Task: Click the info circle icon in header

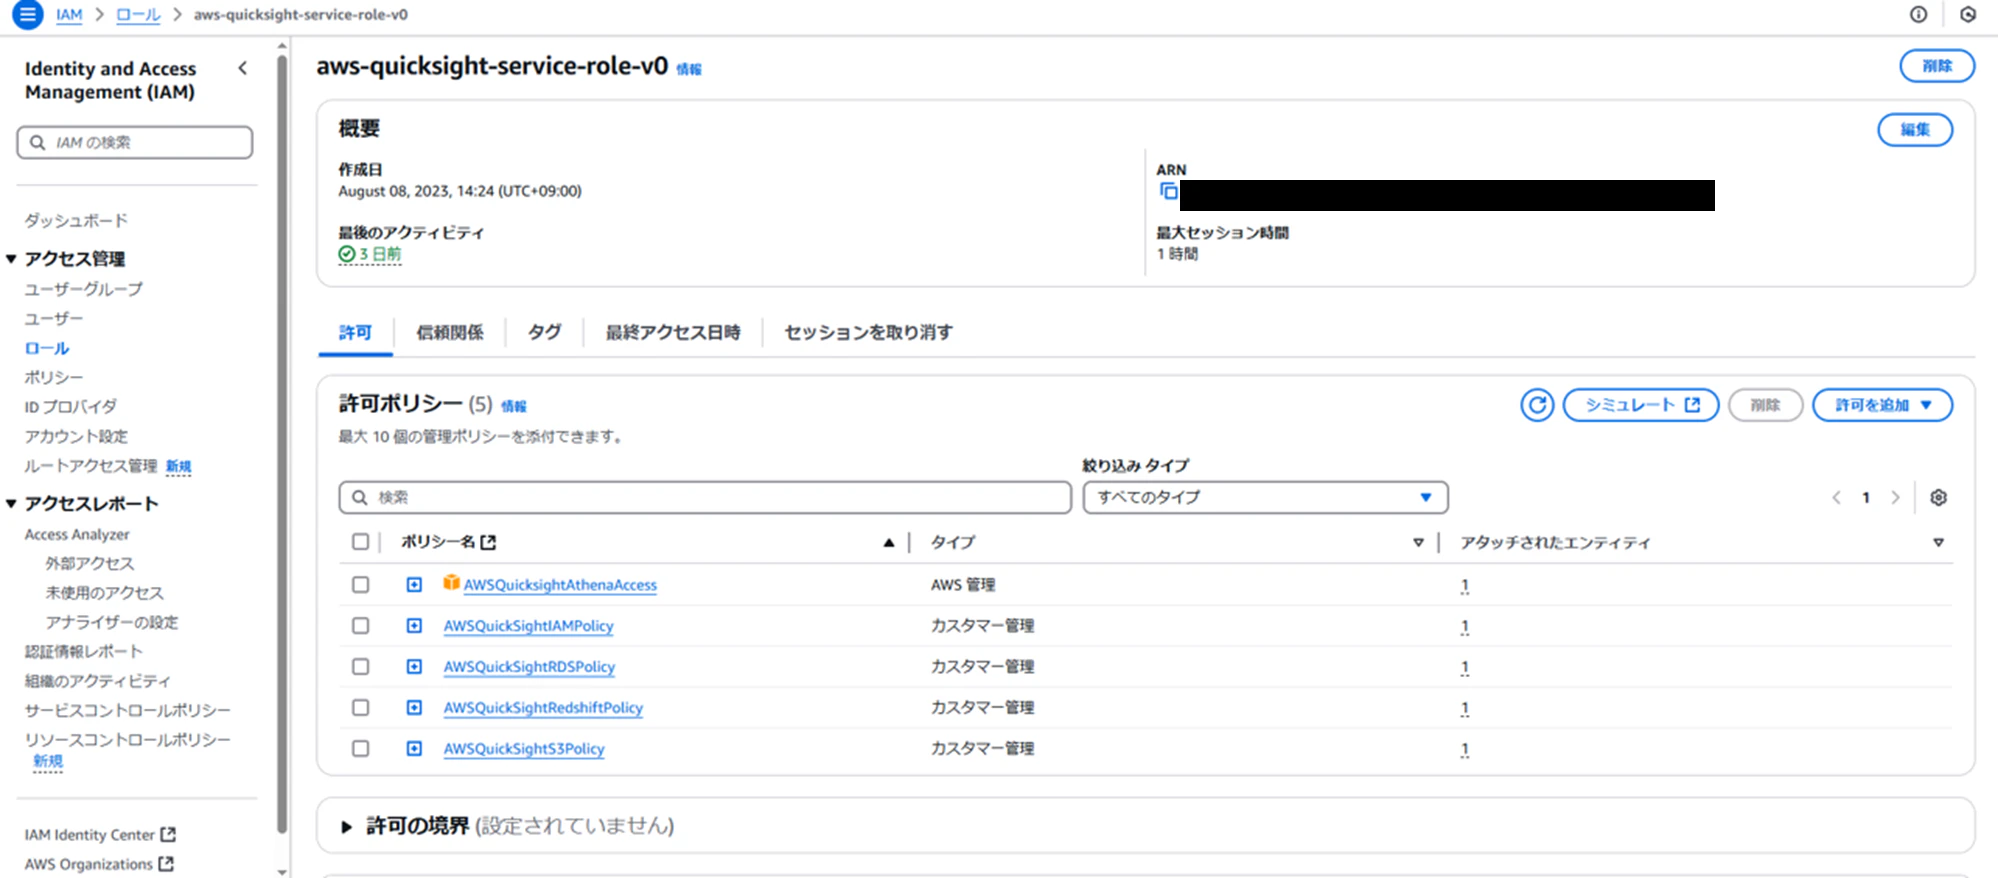Action: click(x=1918, y=14)
